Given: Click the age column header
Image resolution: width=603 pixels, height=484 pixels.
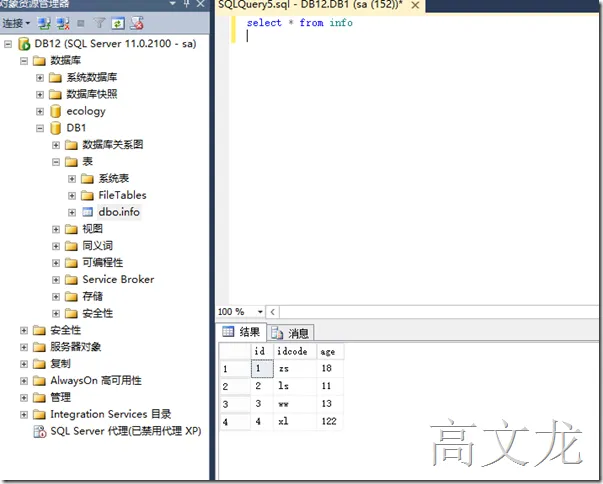Looking at the screenshot, I should click(330, 351).
